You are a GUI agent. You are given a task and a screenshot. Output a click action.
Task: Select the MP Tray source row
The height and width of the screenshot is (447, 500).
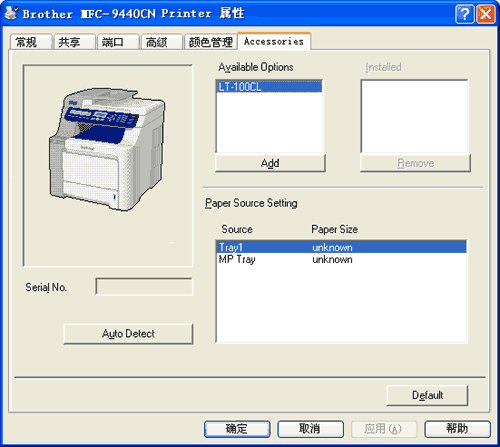(x=341, y=259)
